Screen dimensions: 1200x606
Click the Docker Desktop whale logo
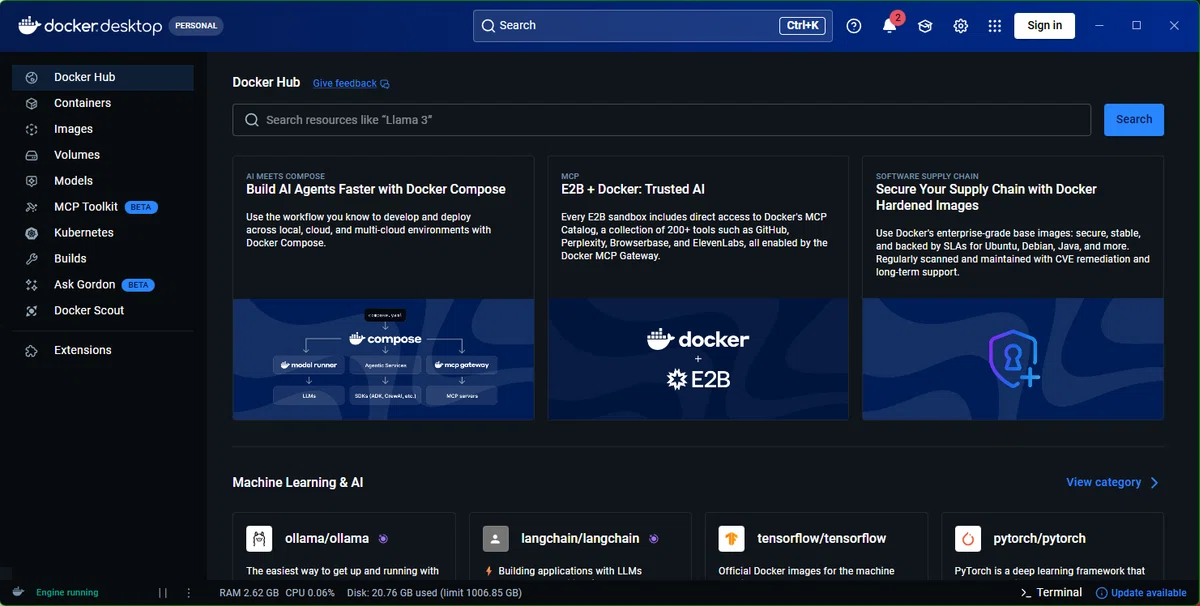29,25
